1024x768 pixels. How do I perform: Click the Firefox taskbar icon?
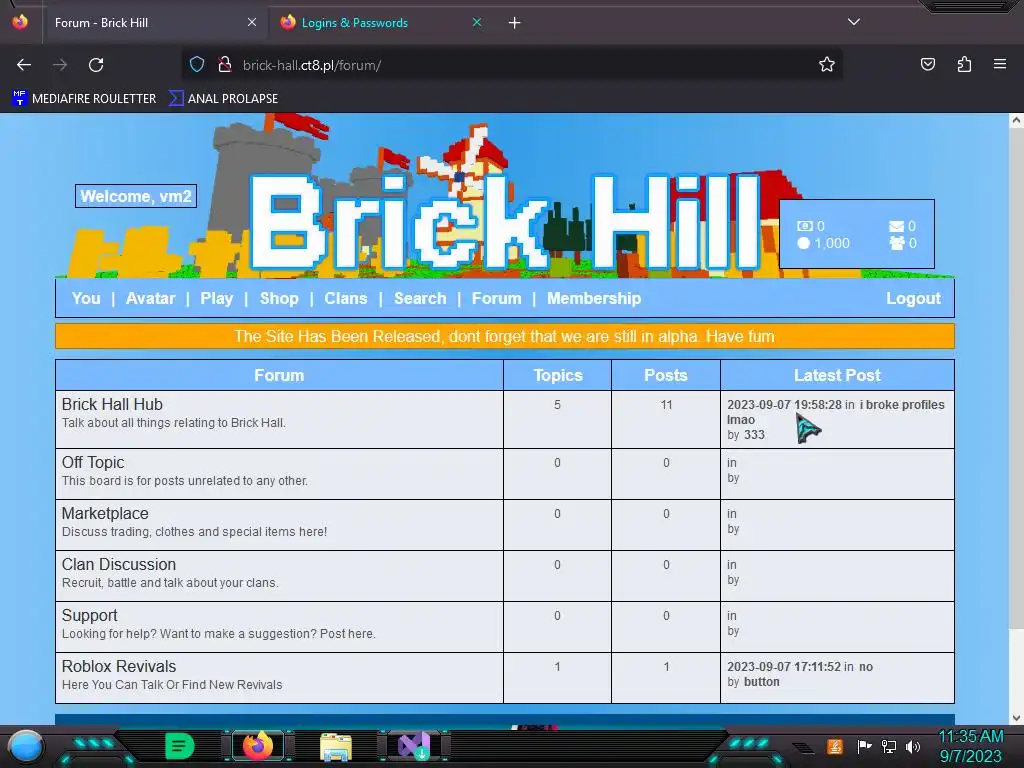[x=257, y=746]
